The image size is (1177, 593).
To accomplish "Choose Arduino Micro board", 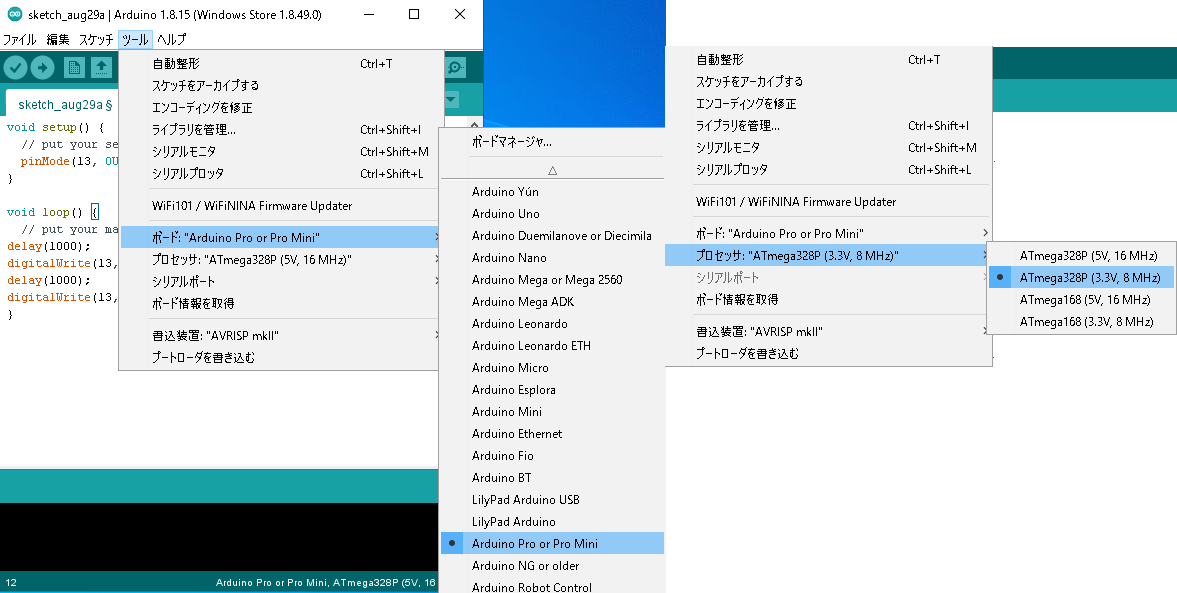I will [552, 368].
